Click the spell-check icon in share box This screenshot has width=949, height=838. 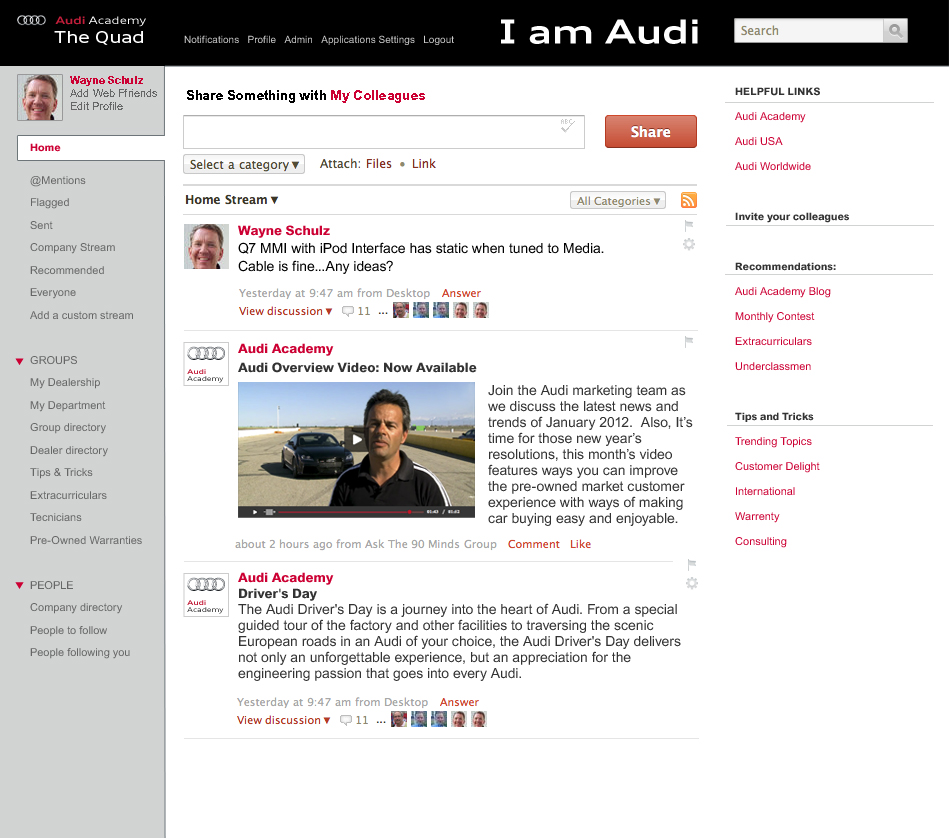pyautogui.click(x=567, y=125)
